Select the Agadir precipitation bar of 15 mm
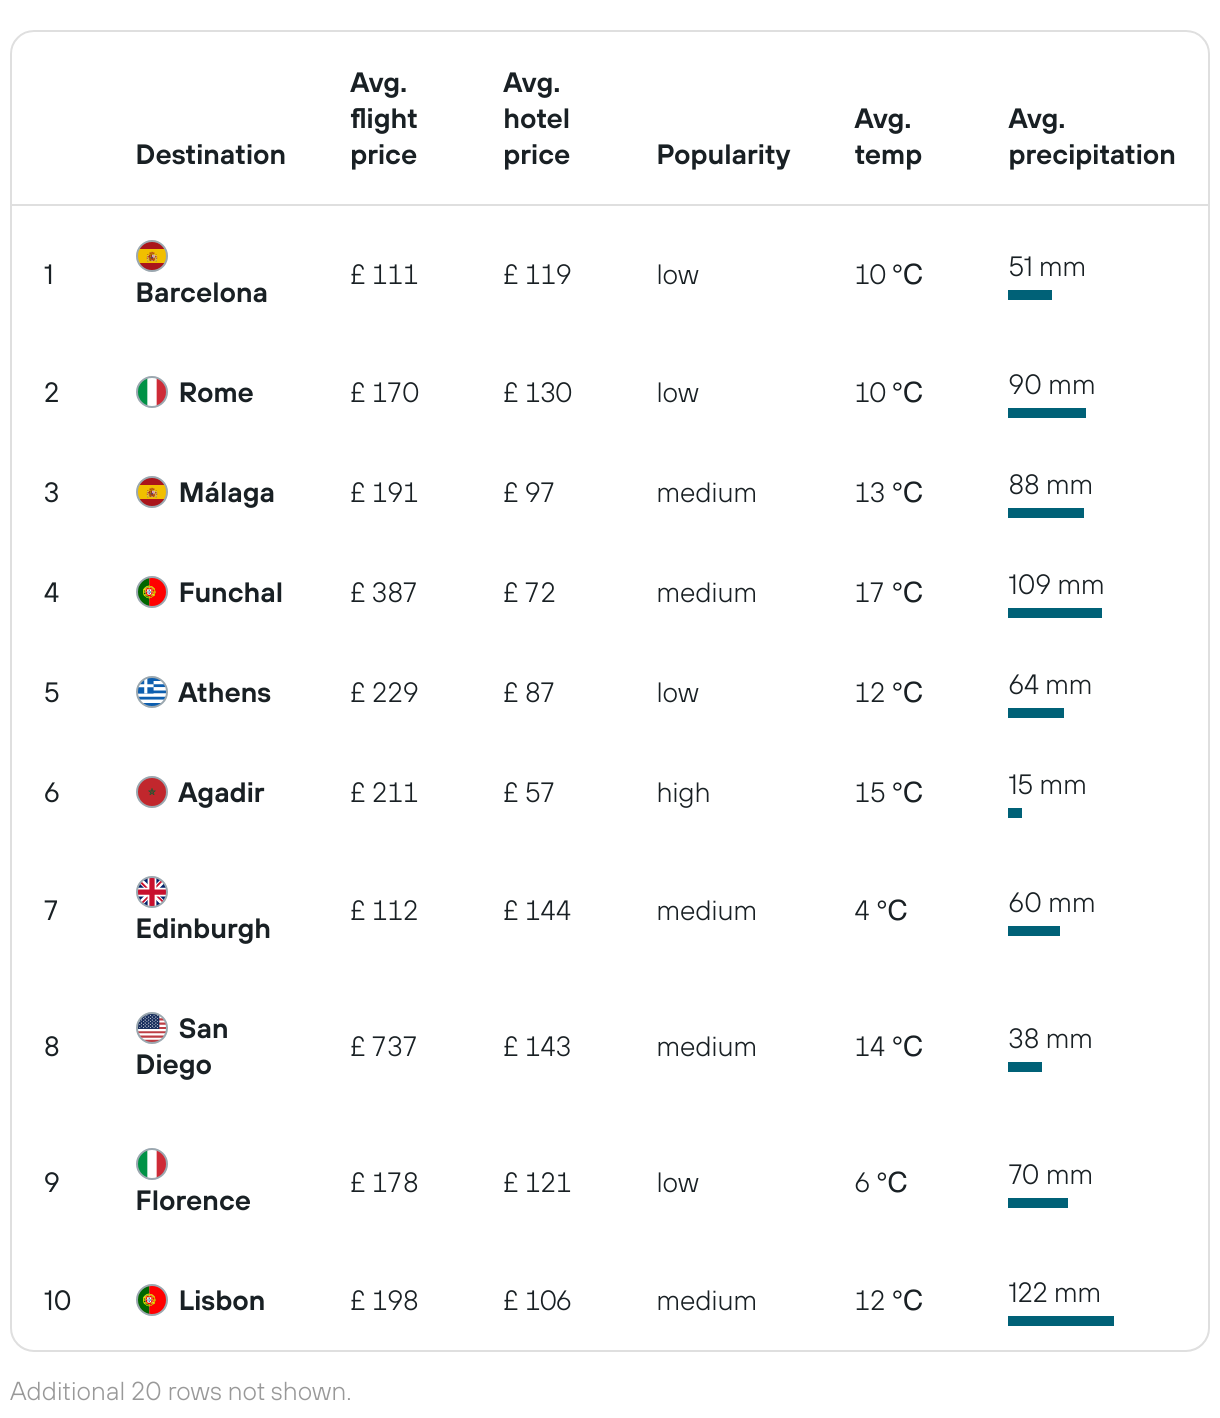This screenshot has height=1418, width=1220. [x=1015, y=813]
